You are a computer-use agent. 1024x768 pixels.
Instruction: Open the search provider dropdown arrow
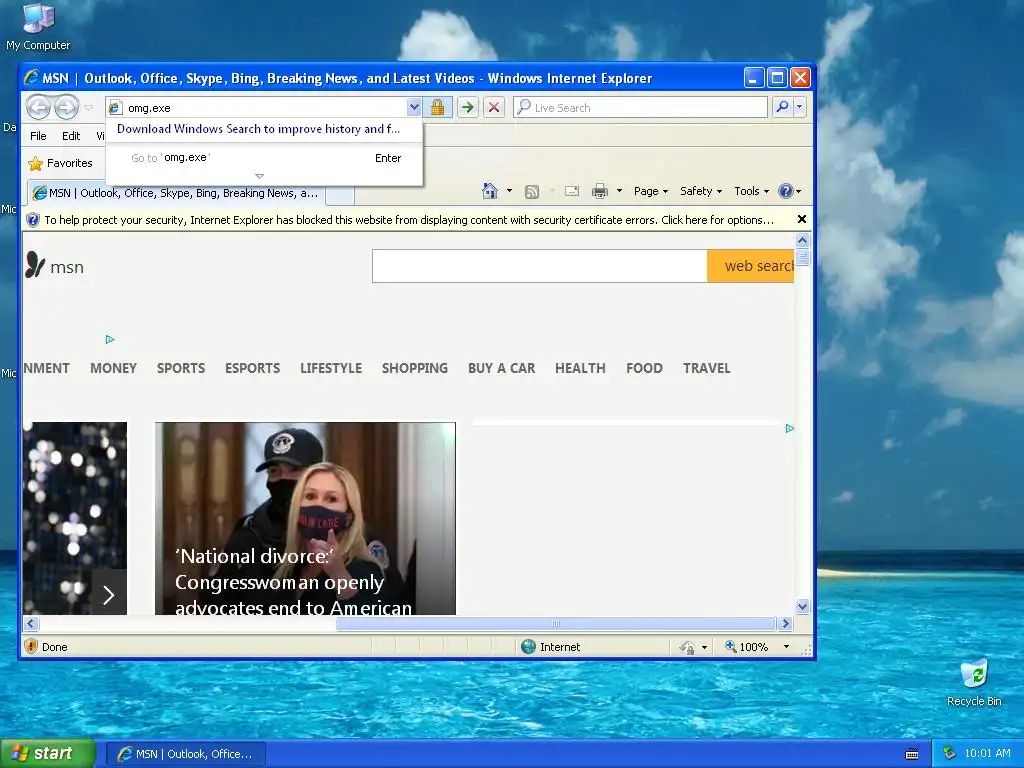(x=799, y=107)
